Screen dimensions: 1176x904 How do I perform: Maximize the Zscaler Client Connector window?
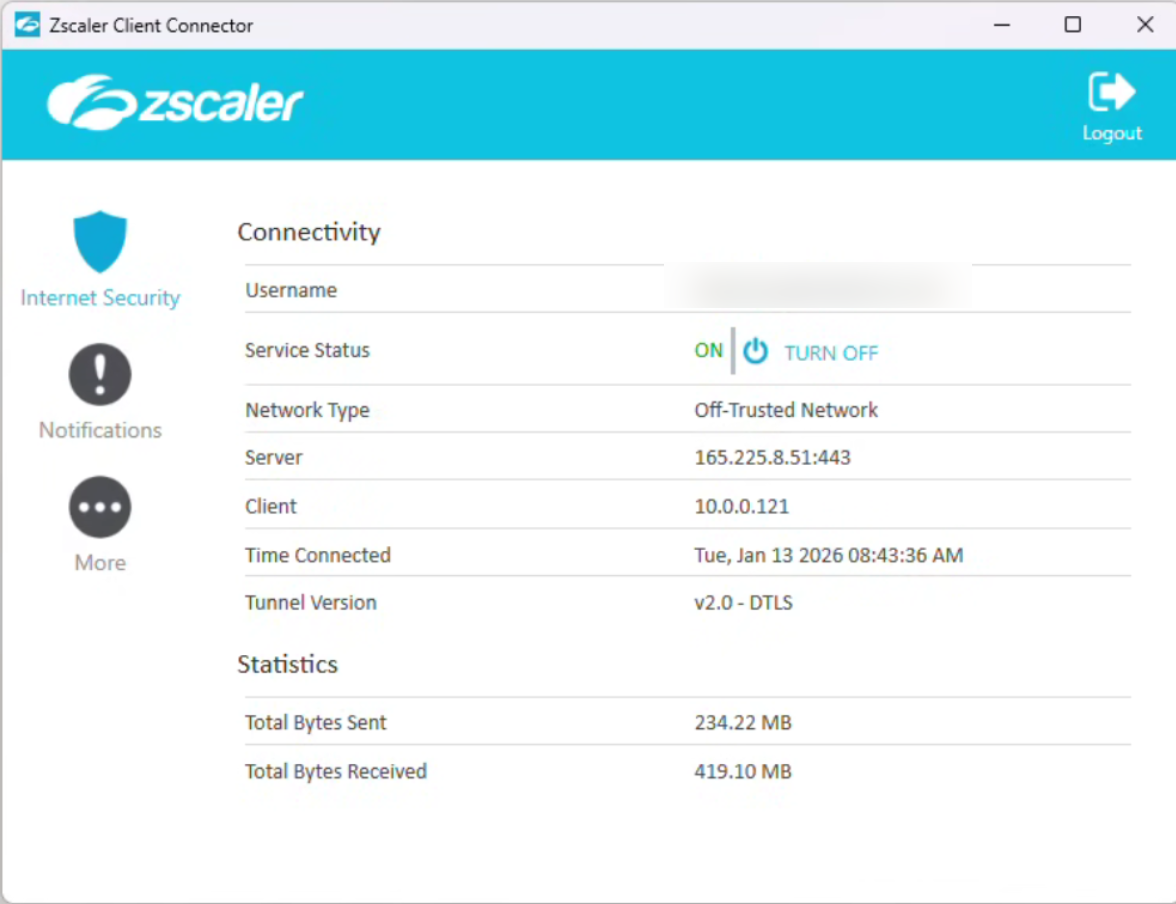[x=1073, y=25]
